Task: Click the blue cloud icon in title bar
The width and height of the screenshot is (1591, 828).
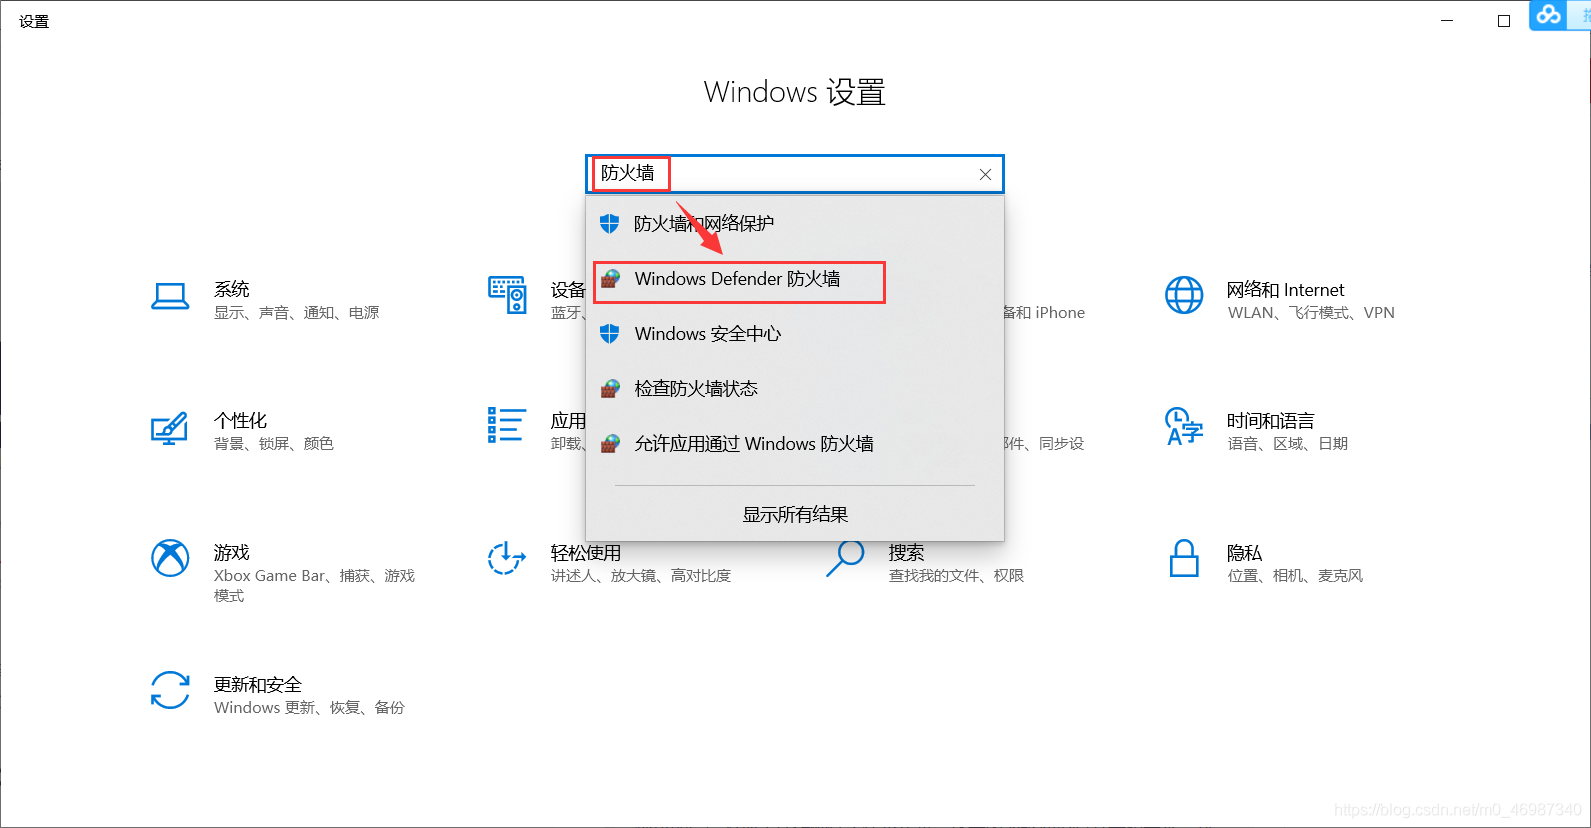Action: pos(1549,15)
